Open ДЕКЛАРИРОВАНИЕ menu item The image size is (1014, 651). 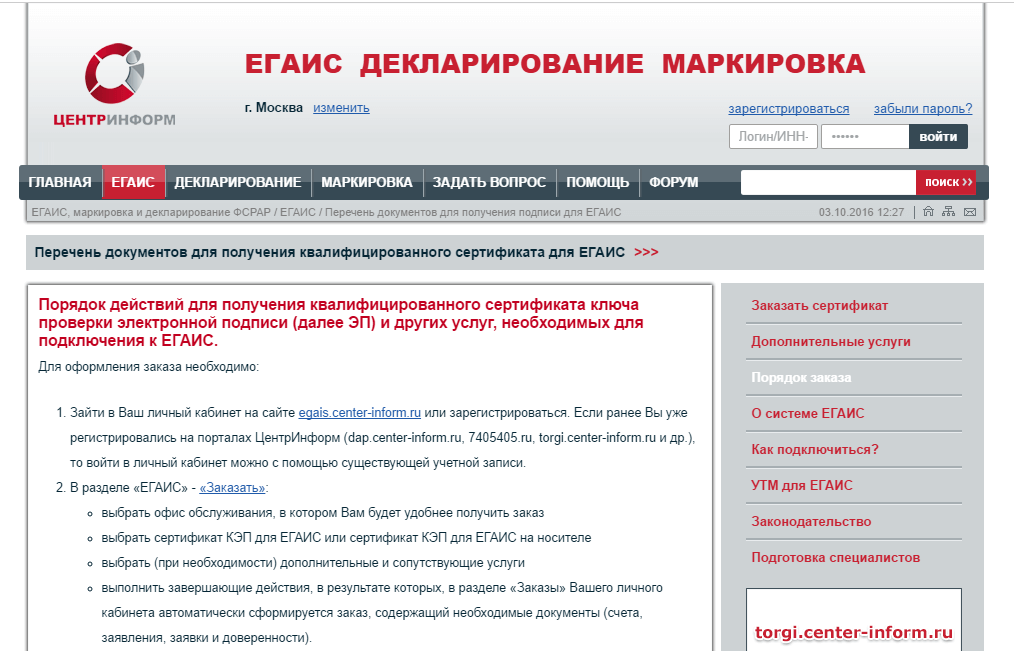(238, 182)
